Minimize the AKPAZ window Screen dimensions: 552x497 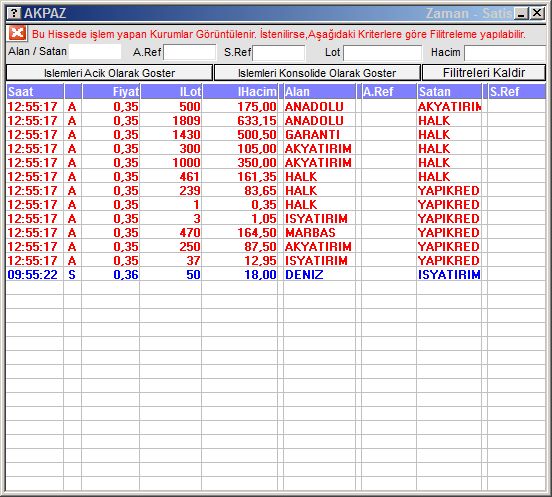click(x=521, y=13)
